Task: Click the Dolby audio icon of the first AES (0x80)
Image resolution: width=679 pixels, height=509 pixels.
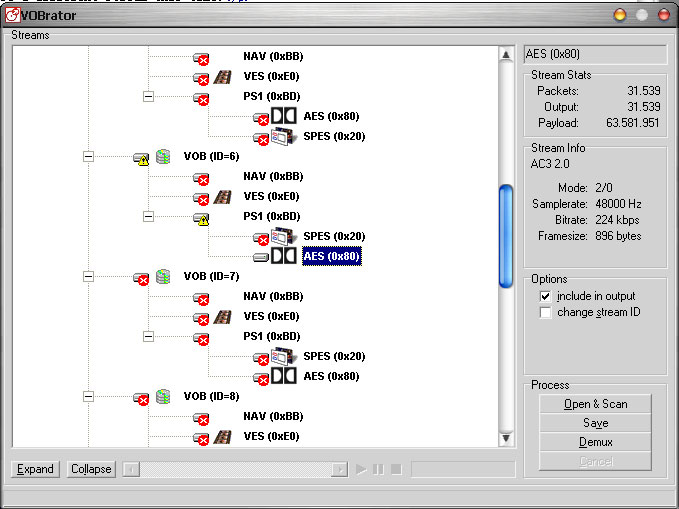Action: pos(283,116)
